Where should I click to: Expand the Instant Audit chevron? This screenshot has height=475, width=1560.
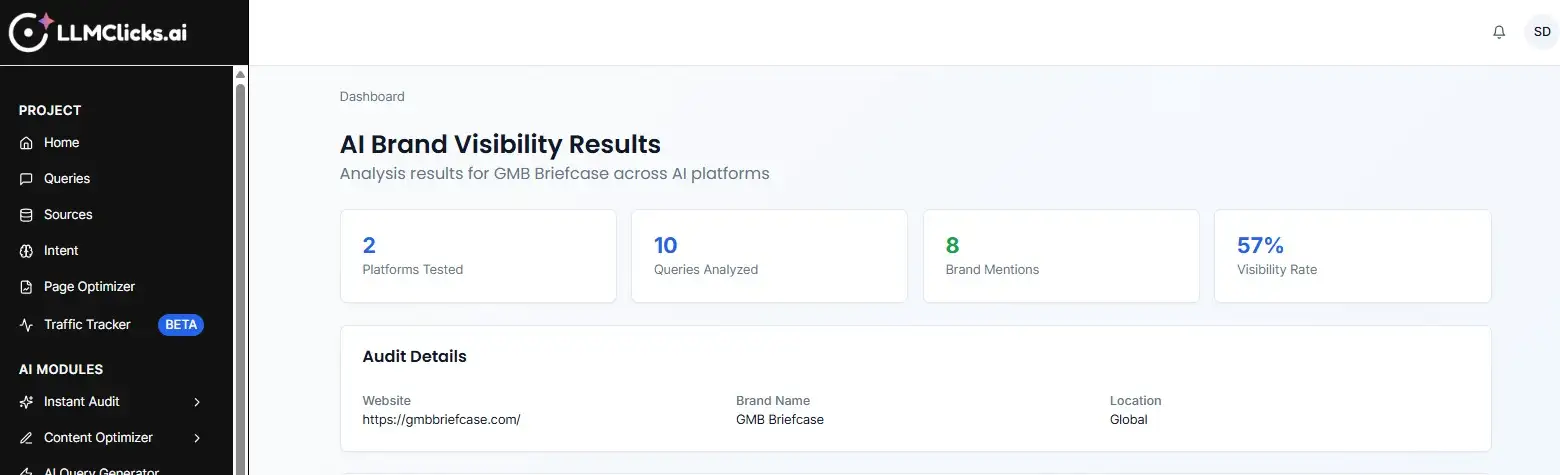click(x=197, y=402)
